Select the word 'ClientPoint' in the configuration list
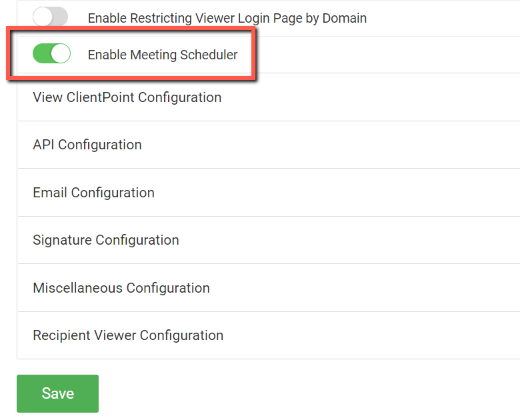 tap(100, 97)
